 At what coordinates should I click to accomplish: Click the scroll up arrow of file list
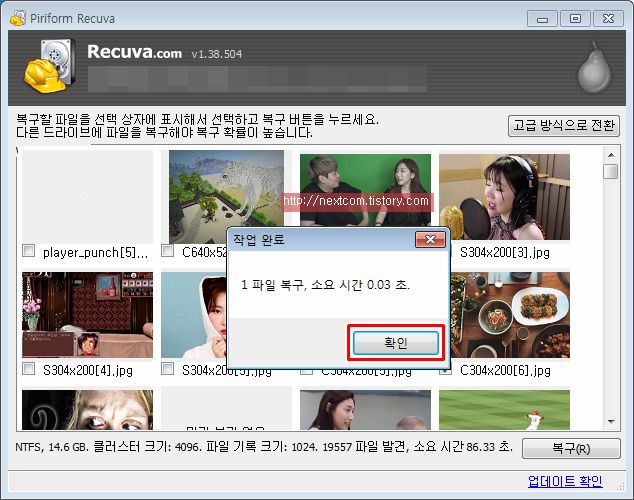pos(611,155)
